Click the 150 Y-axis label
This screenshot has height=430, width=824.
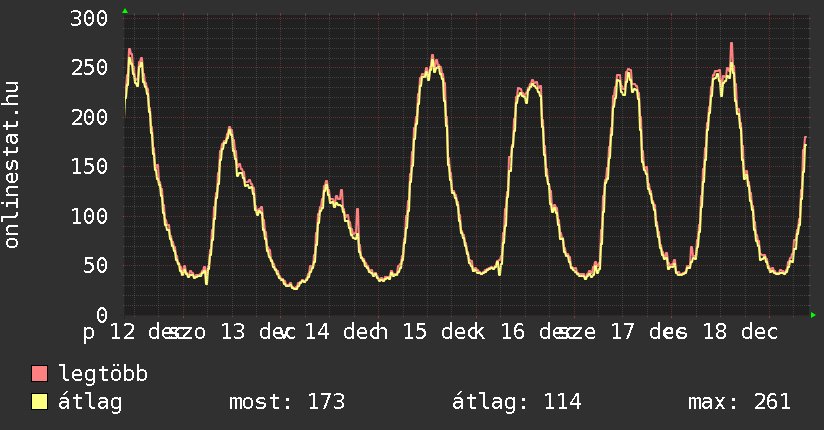[x=90, y=166]
